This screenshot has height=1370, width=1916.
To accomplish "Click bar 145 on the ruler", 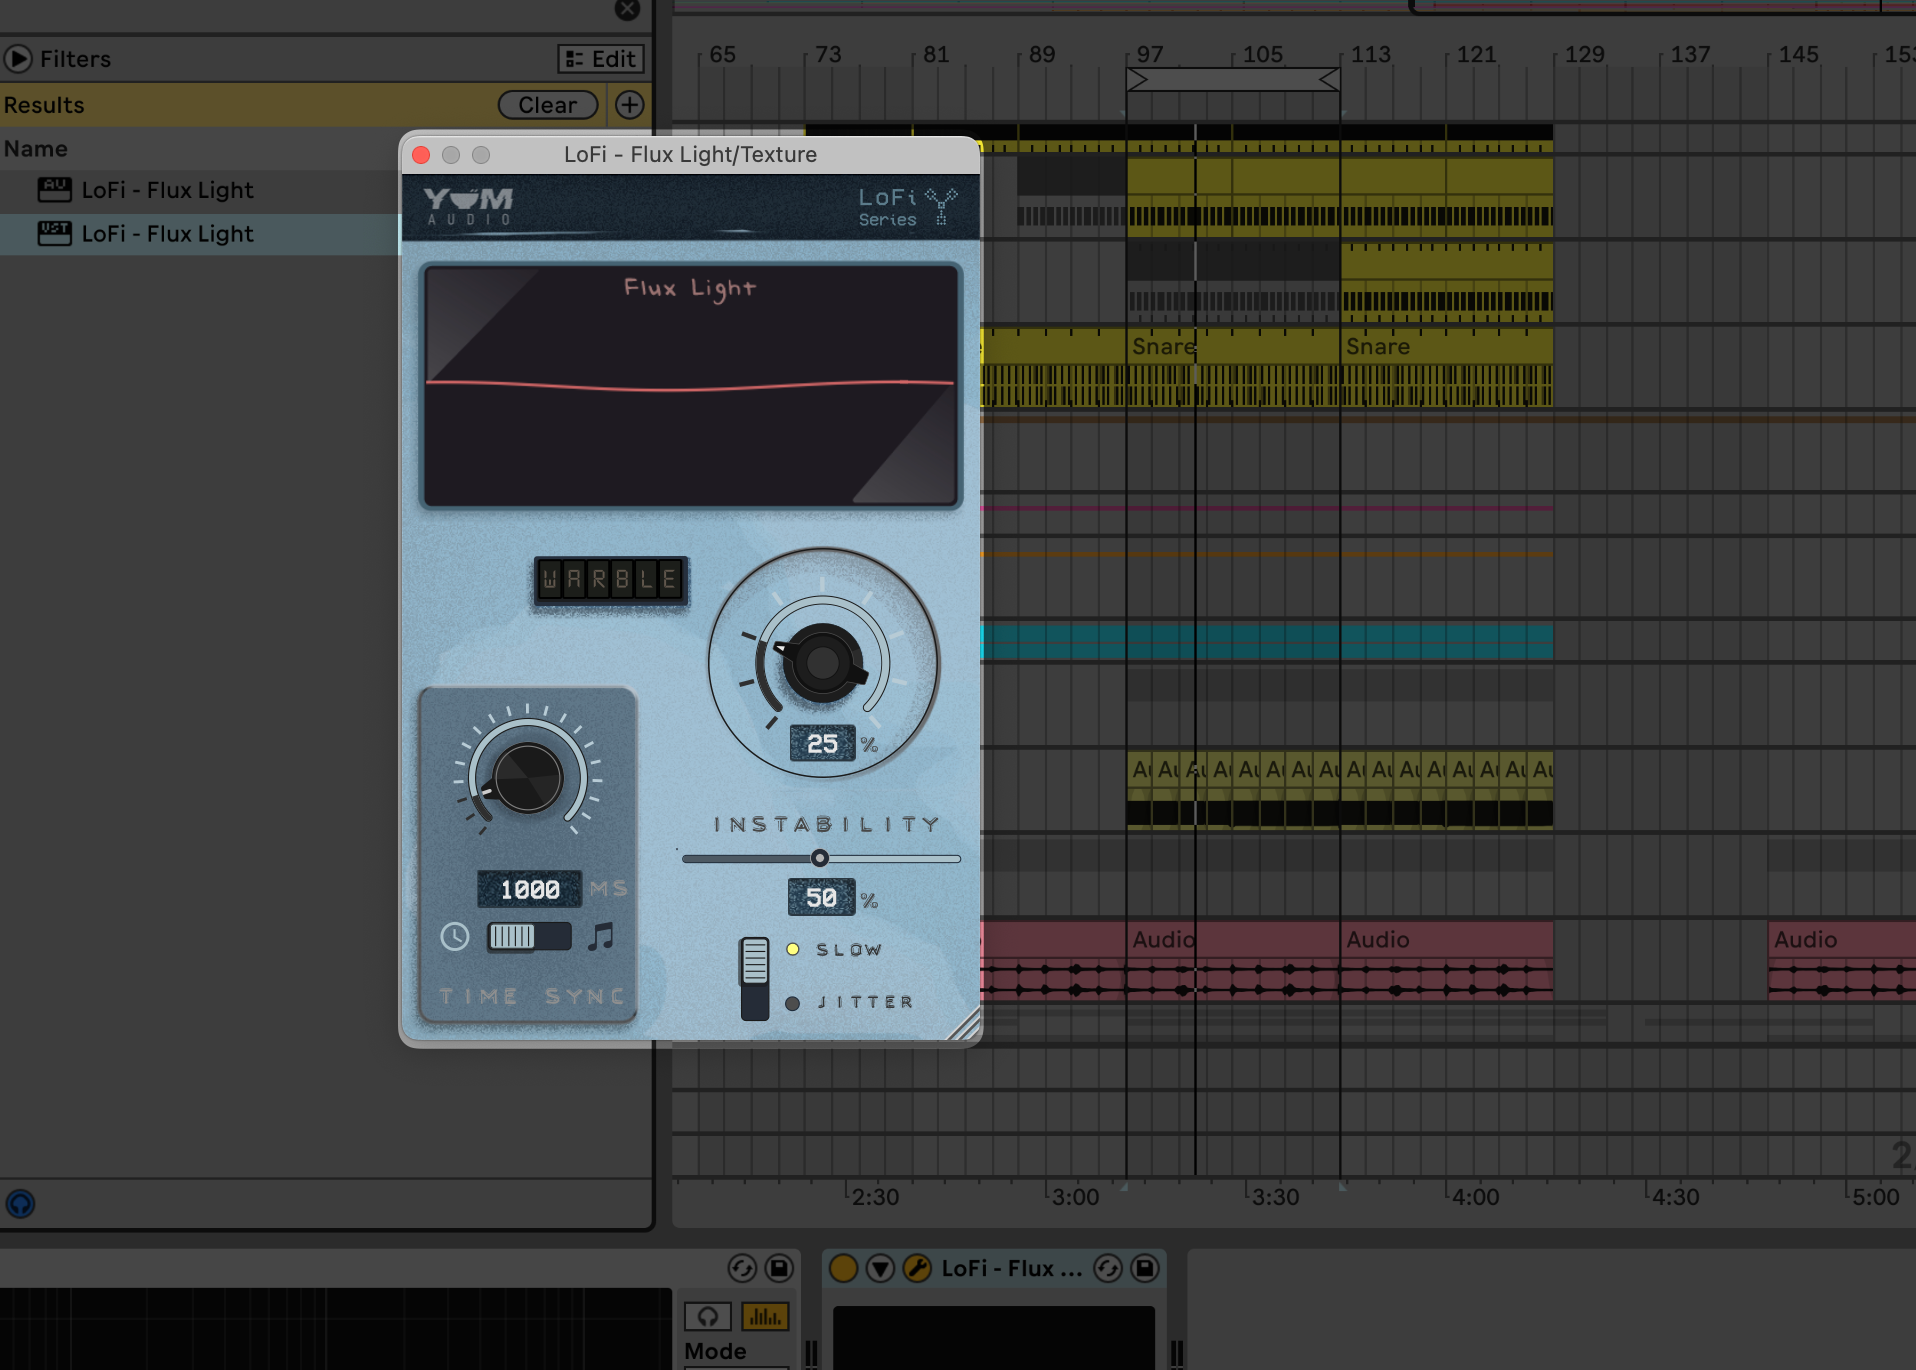I will [x=1798, y=54].
